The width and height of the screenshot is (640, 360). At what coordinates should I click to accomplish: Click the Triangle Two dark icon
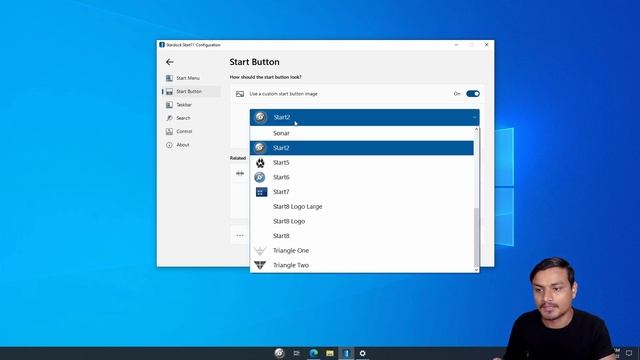(260, 265)
